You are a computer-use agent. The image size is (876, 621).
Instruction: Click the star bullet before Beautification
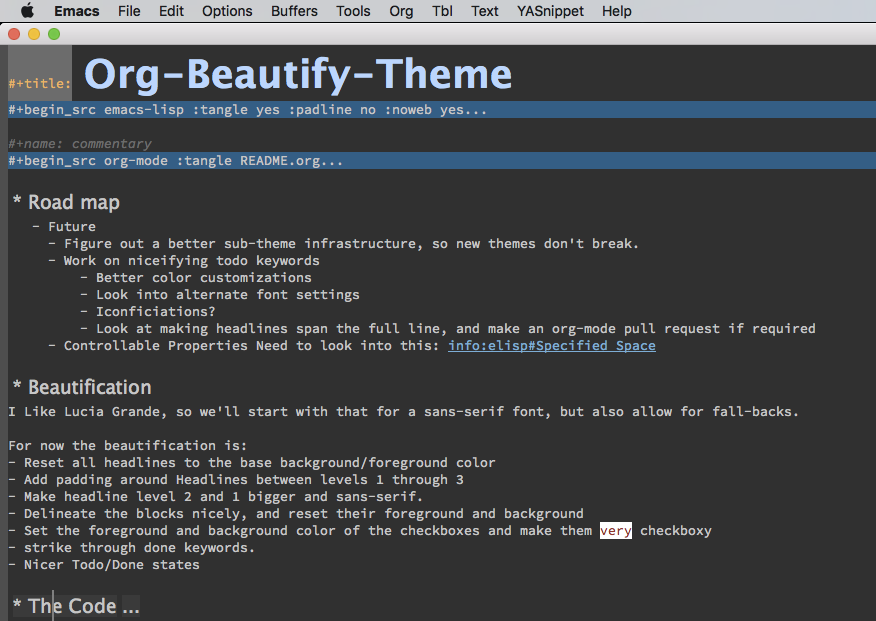point(17,384)
